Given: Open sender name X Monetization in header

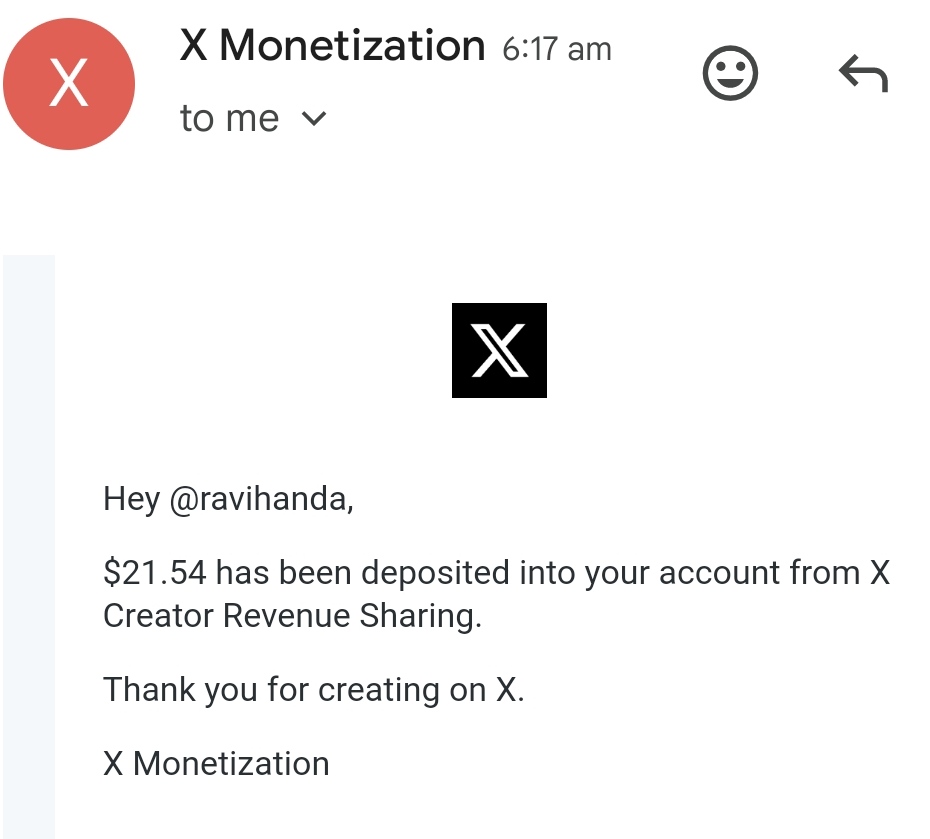Looking at the screenshot, I should tap(332, 46).
